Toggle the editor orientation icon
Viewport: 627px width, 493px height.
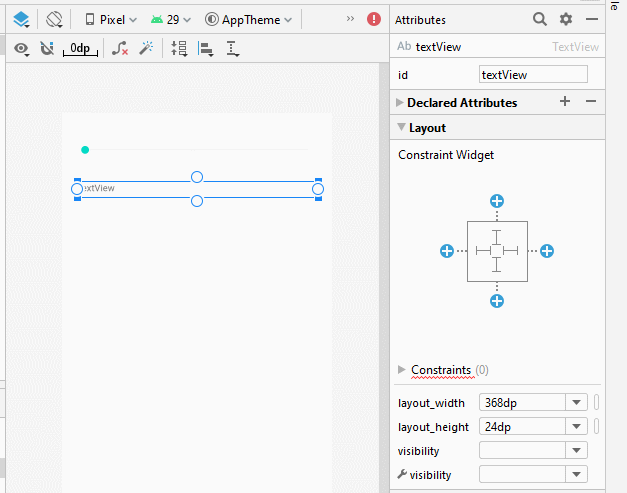tap(54, 19)
